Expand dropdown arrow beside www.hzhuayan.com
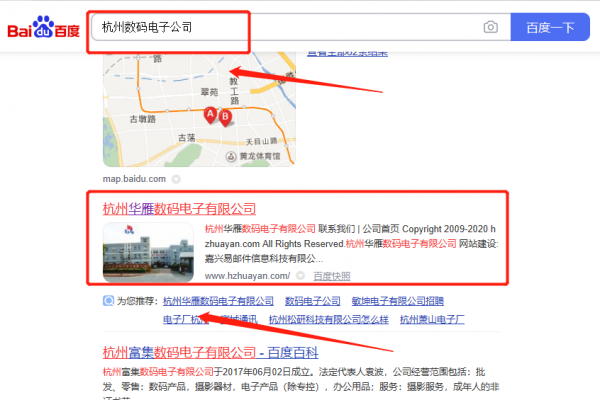The image size is (600, 400). coord(300,276)
